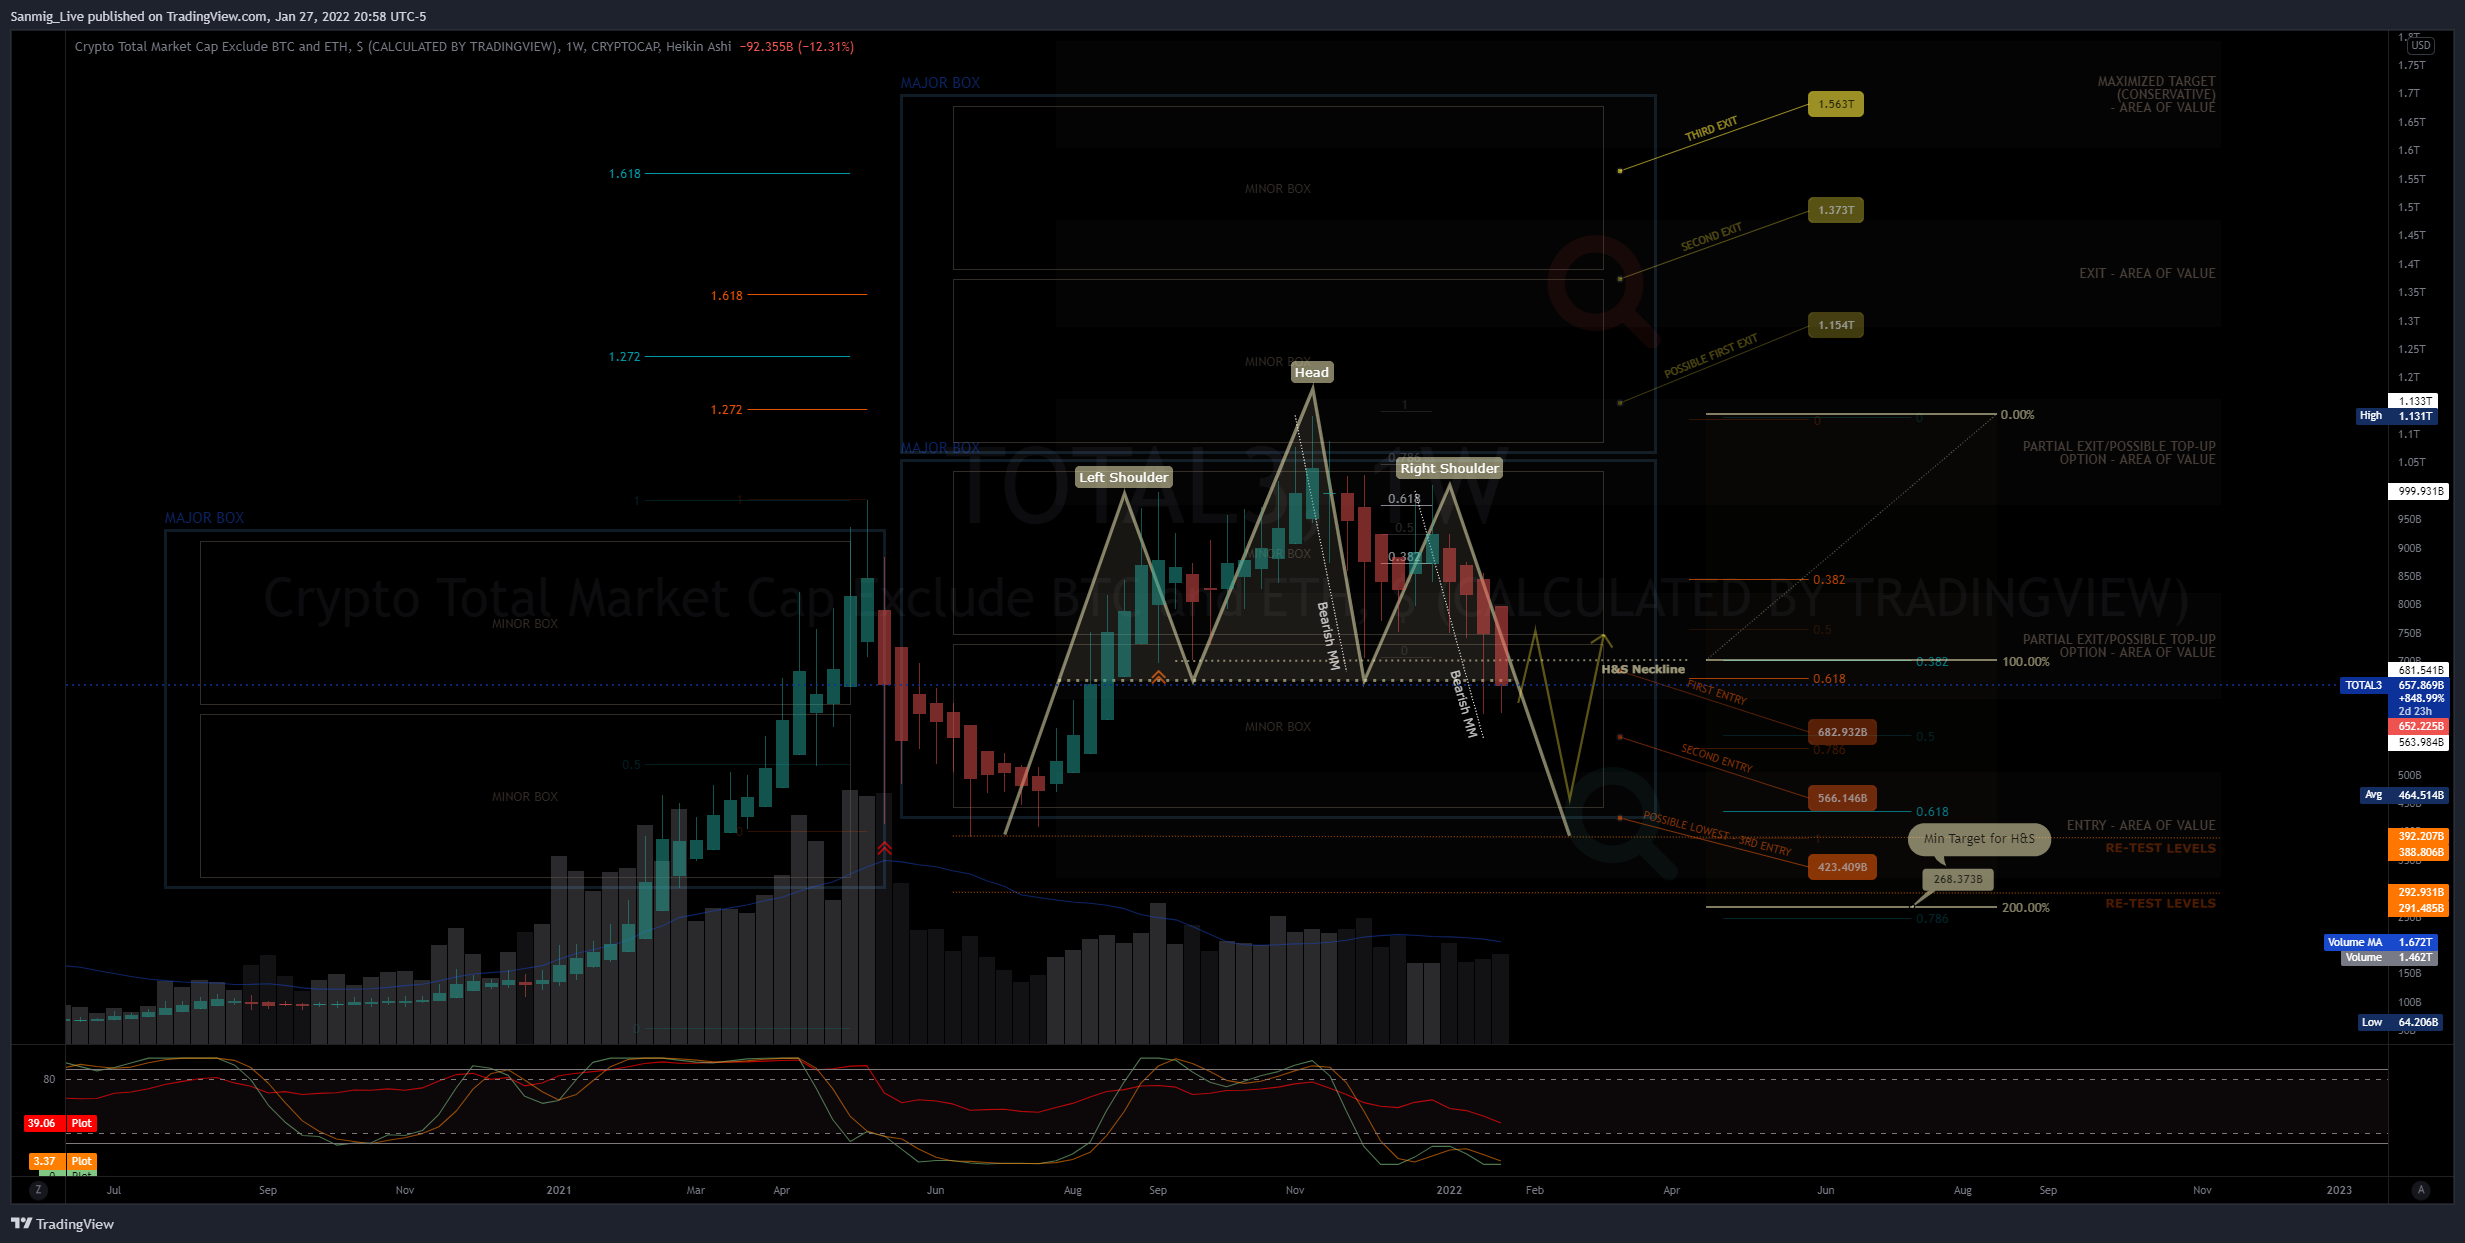This screenshot has width=2465, height=1243.
Task: Click the red double-arrow marker near June
Action: point(884,849)
